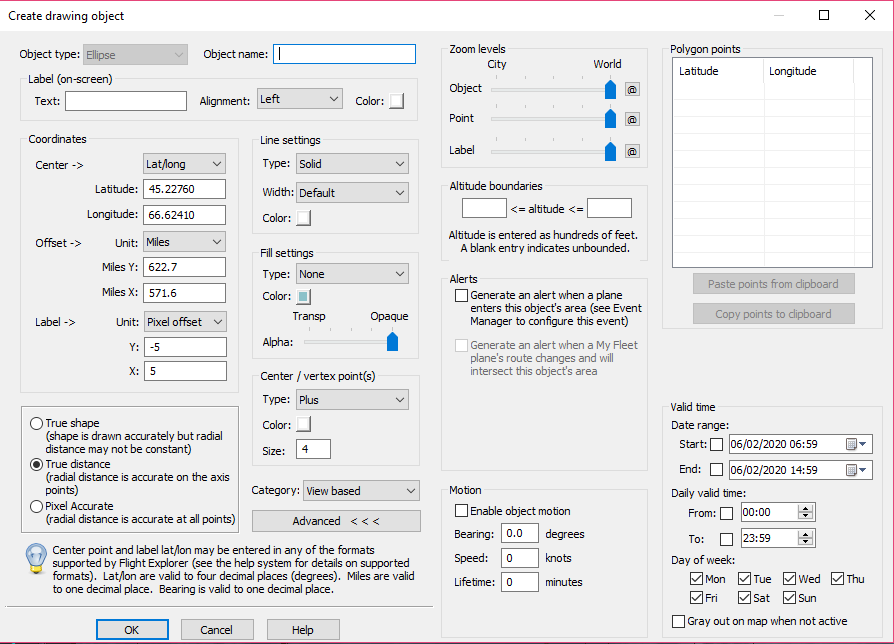This screenshot has height=644, width=894.
Task: Uncheck Thu day of week
Action: coord(838,579)
